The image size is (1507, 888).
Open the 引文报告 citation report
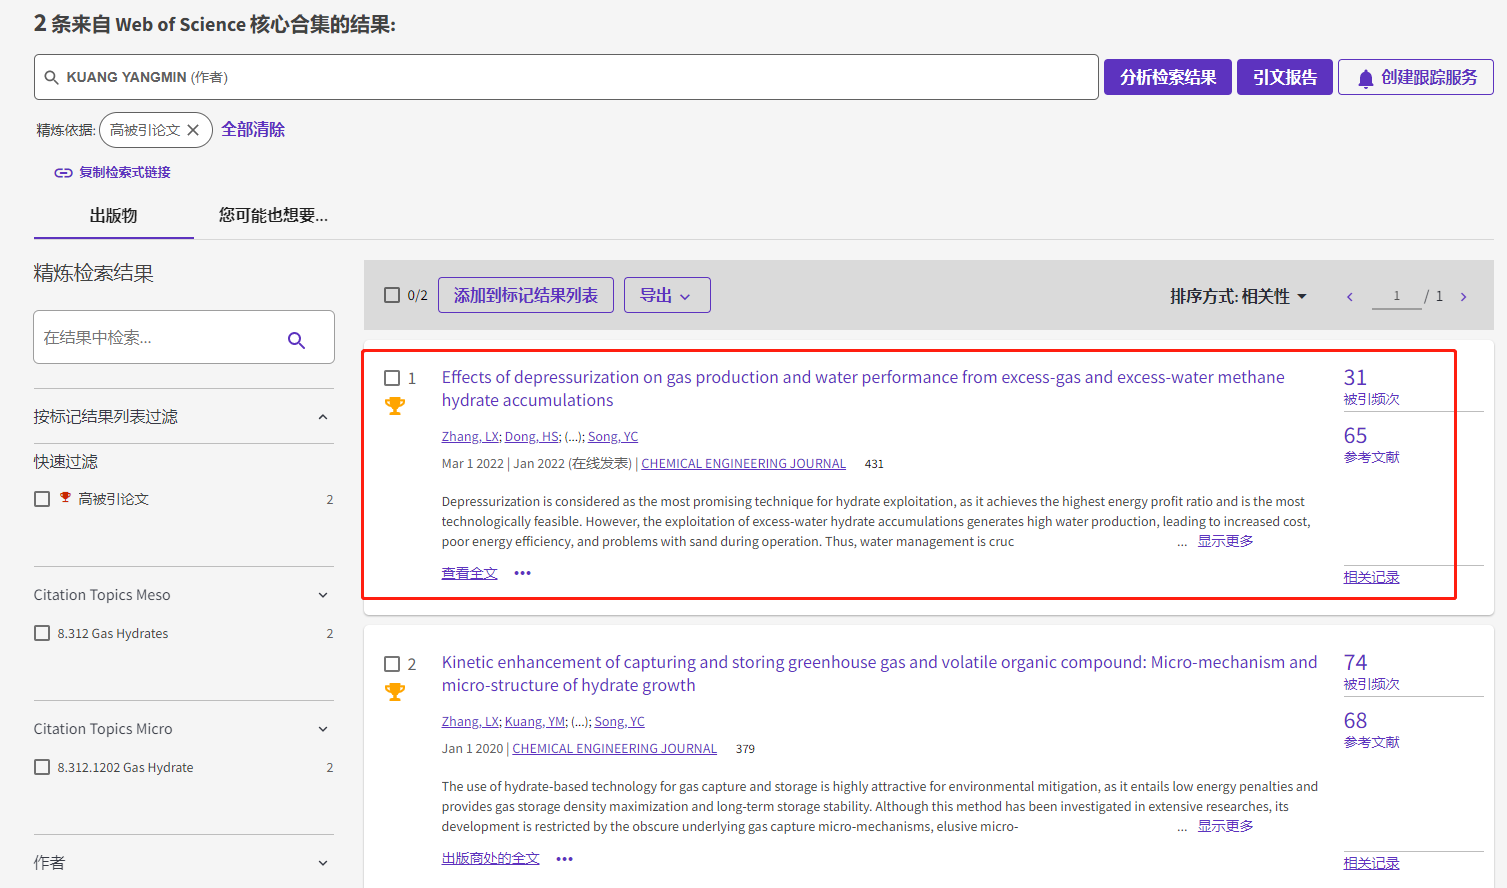[1284, 77]
